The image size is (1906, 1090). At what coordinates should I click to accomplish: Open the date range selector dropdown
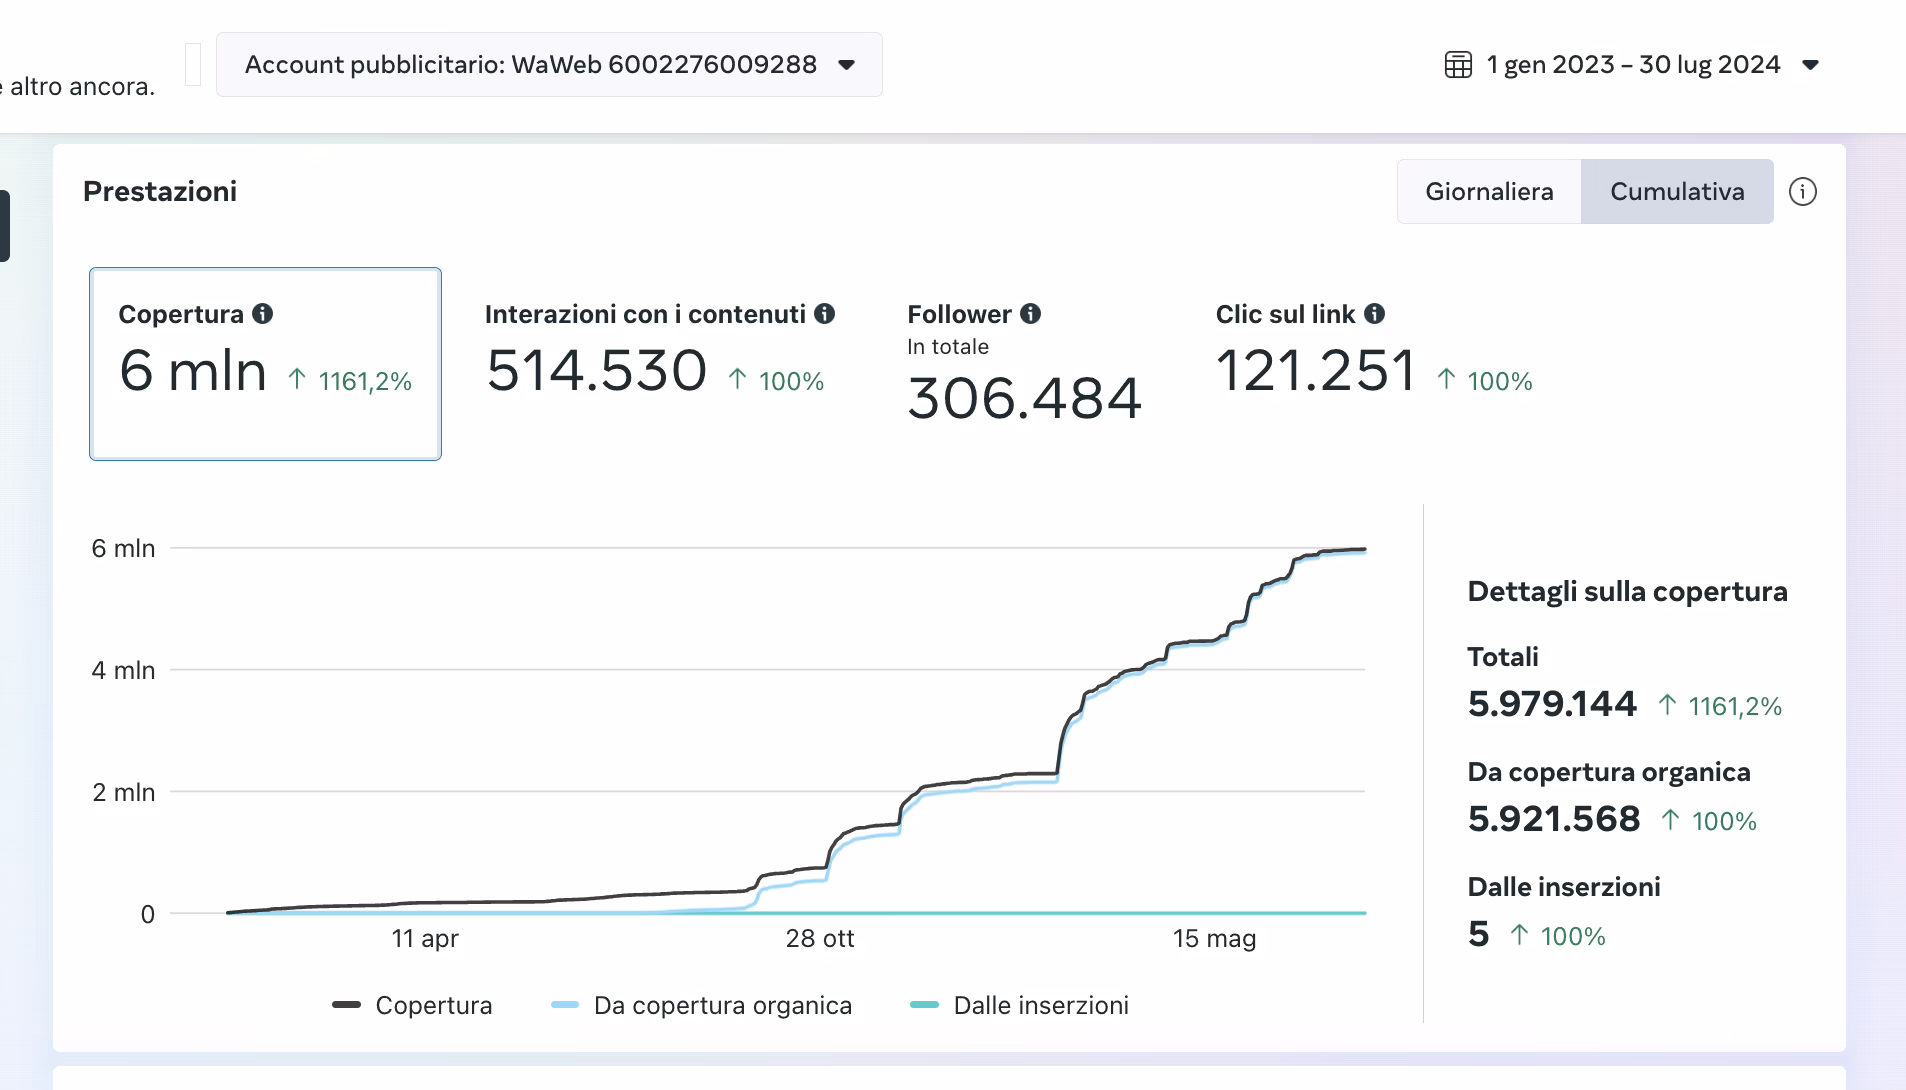(1634, 64)
